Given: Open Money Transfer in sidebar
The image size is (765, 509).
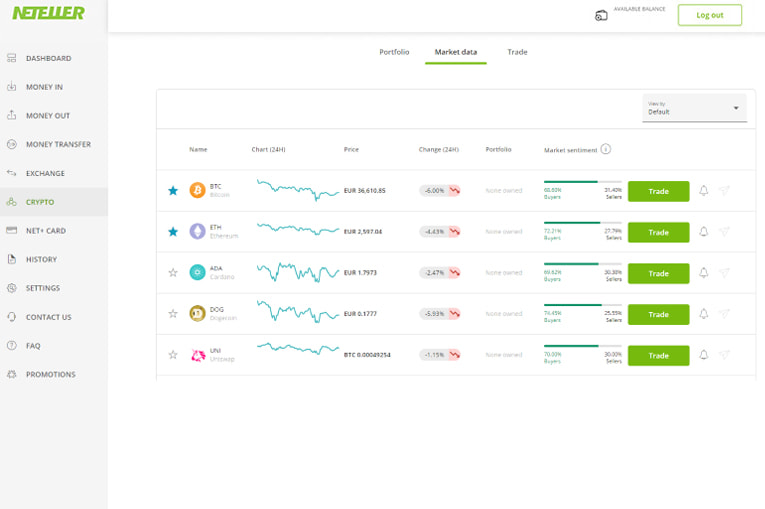Looking at the screenshot, I should (58, 144).
